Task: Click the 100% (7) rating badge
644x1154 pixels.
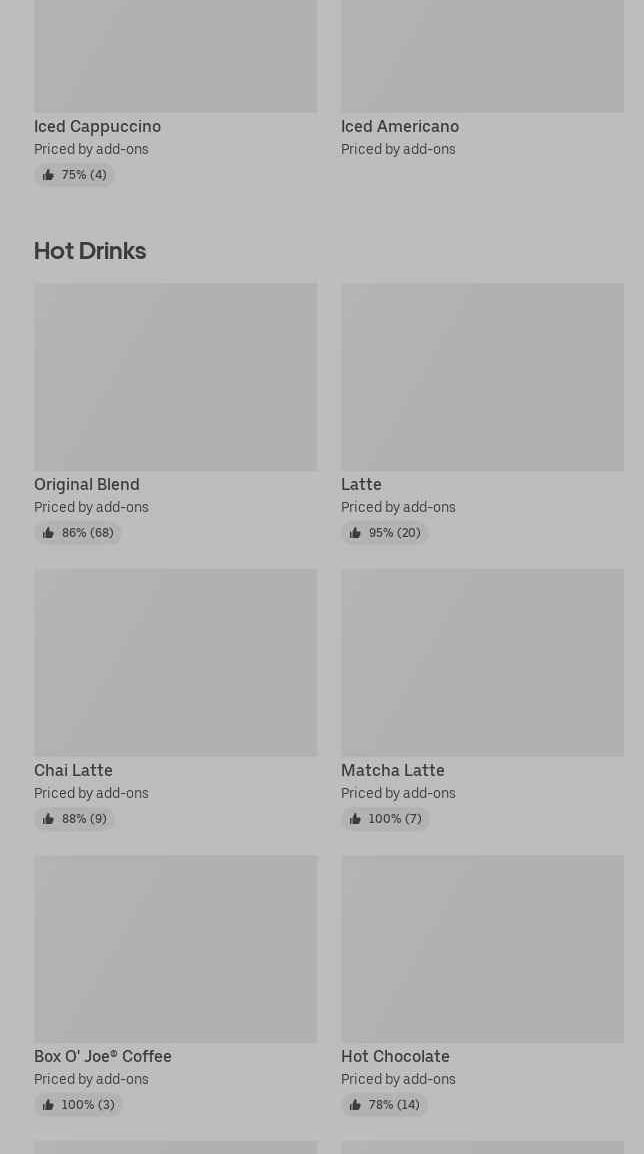Action: coord(385,819)
